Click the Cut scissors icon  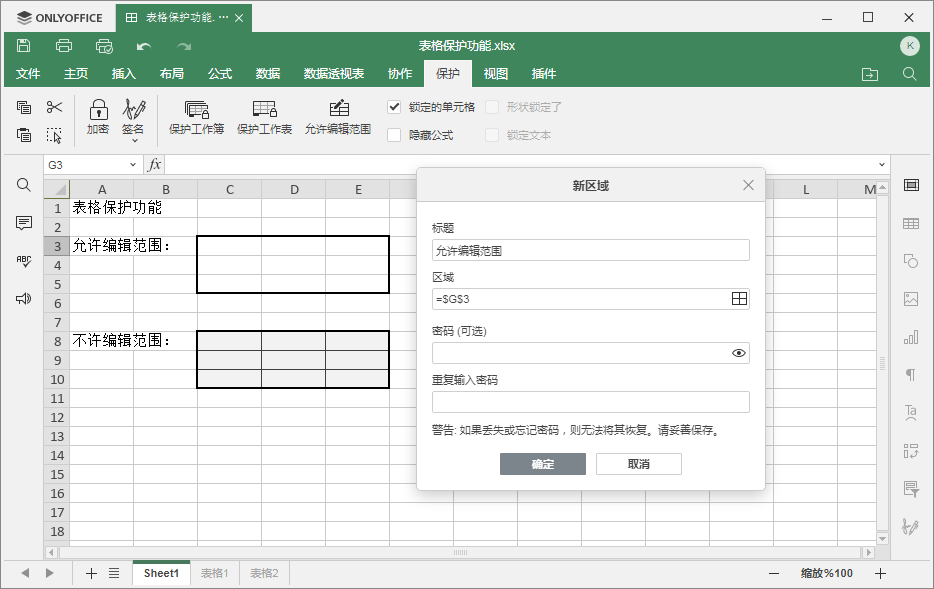54,107
